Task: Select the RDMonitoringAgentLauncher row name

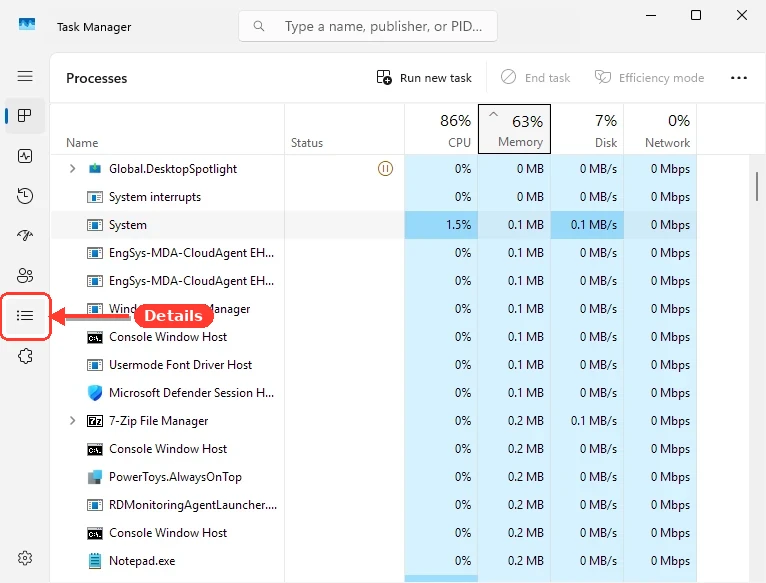Action: 193,505
